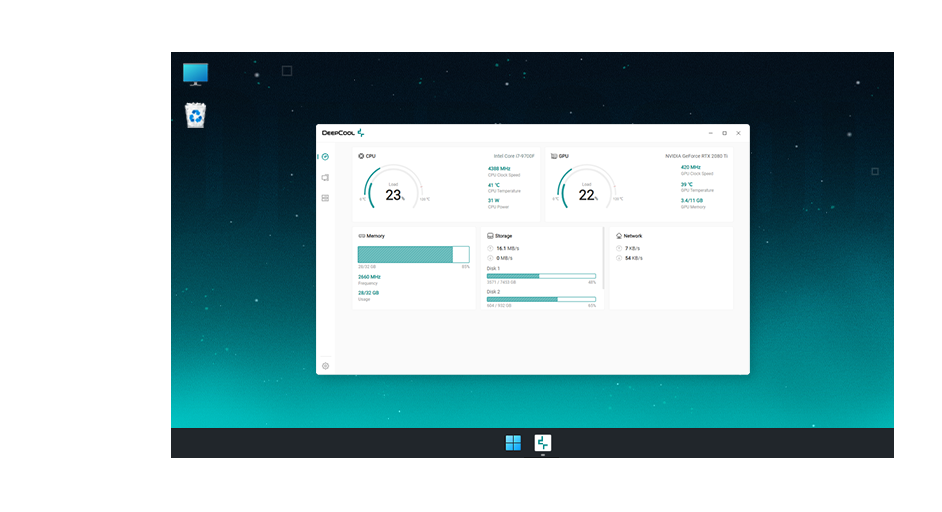
Task: Click the Storage panel scrollbar
Action: pos(603,257)
